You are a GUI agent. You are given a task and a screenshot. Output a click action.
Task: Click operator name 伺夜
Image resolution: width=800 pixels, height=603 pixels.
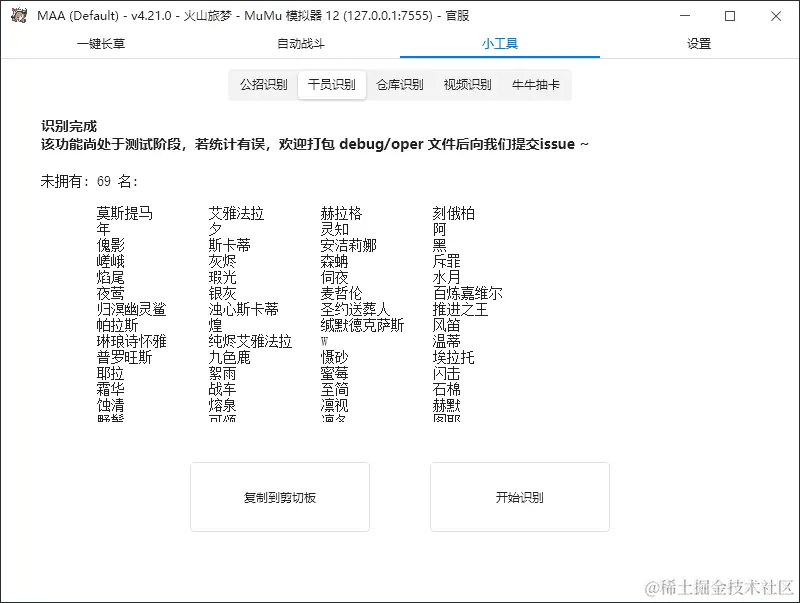[x=335, y=277]
